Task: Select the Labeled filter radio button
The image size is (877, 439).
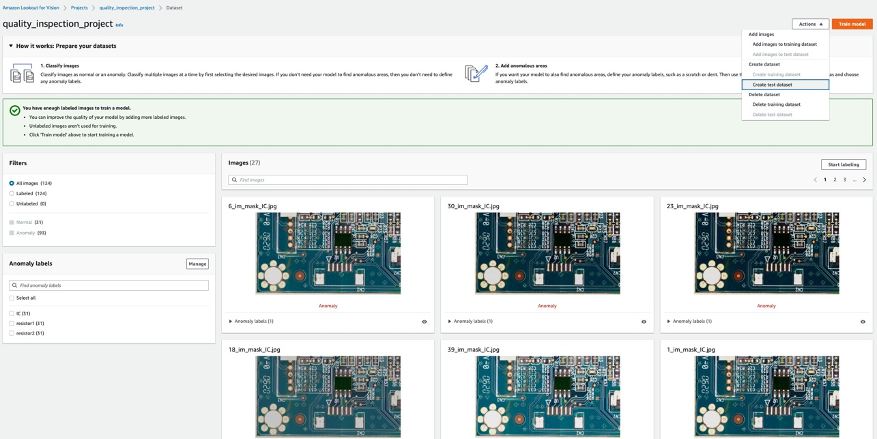Action: tap(12, 193)
